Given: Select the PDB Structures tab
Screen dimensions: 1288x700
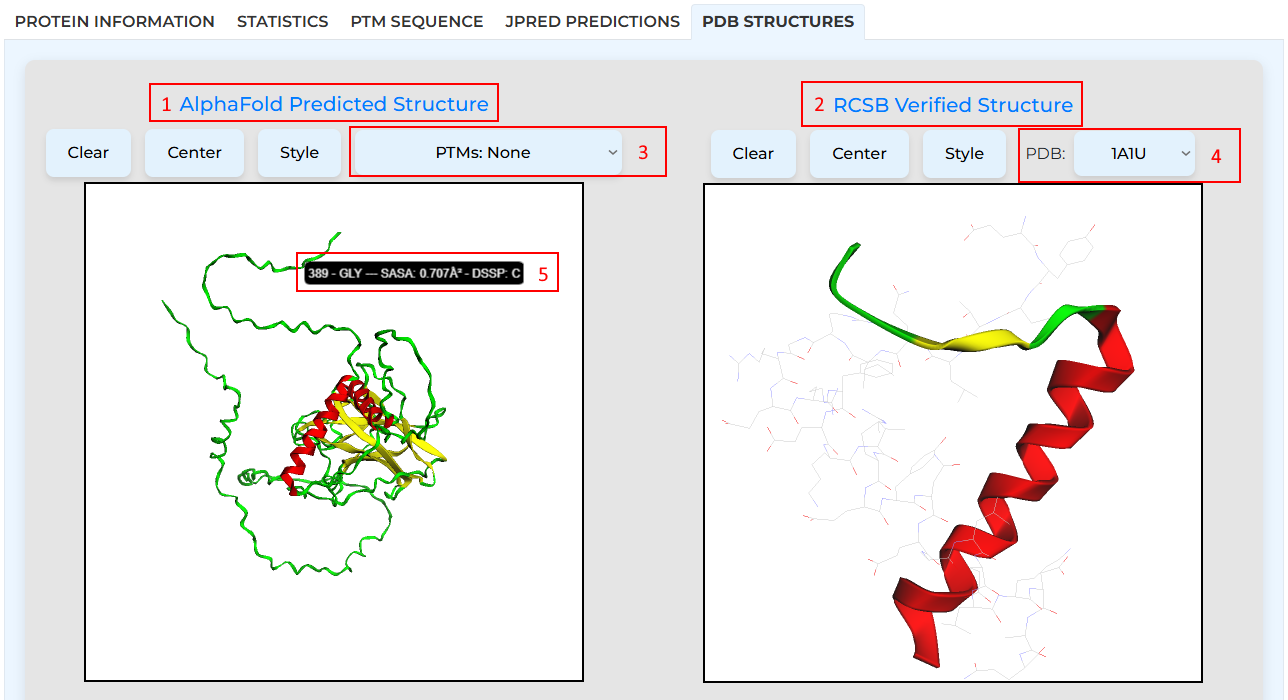Looking at the screenshot, I should click(x=777, y=21).
